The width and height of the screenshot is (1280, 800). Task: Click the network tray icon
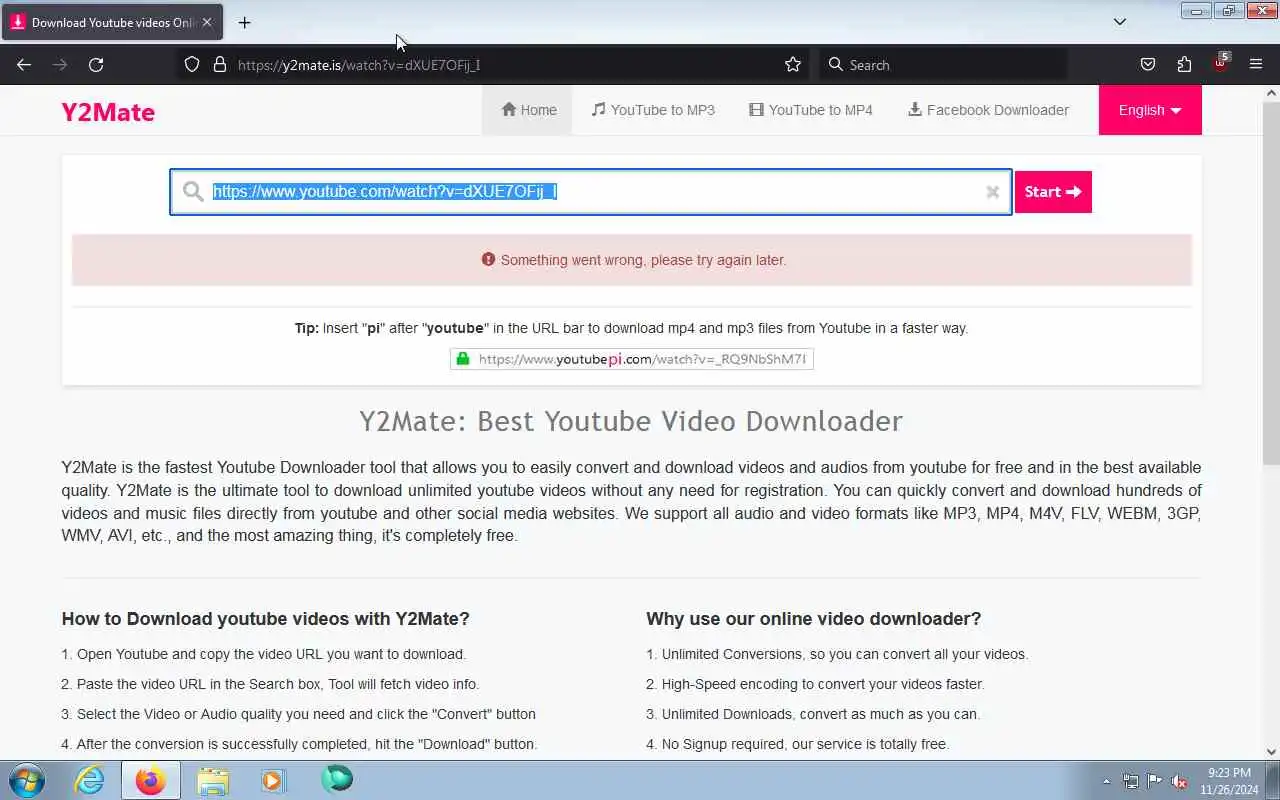(1130, 781)
